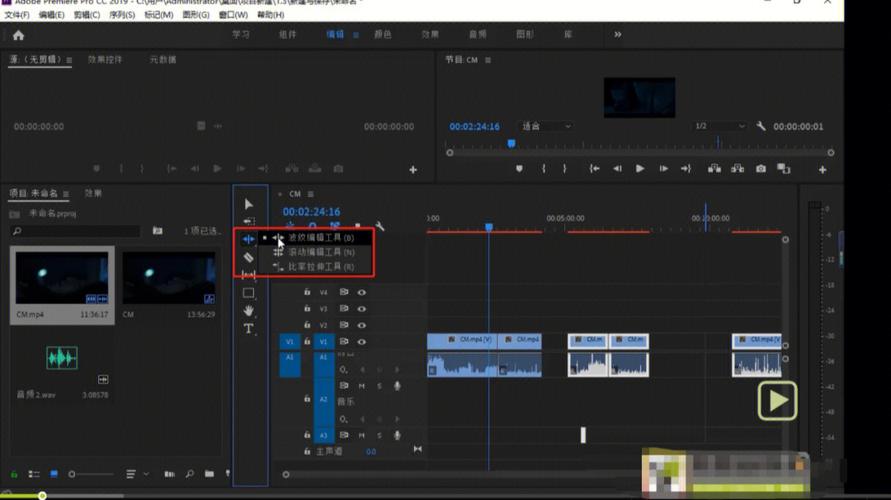The image size is (891, 500).
Task: Click Mark Out in Program monitor
Action: coord(564,169)
